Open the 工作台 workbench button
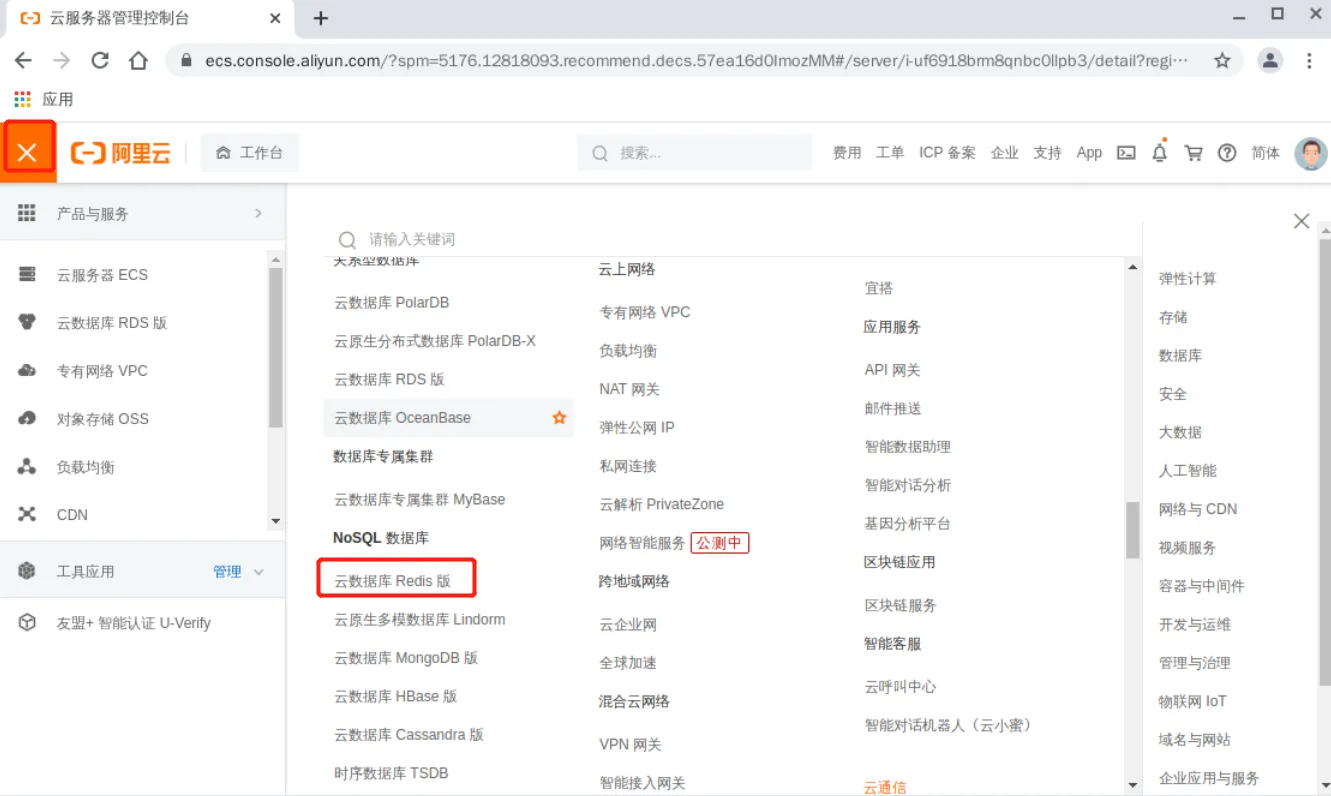 click(x=250, y=153)
